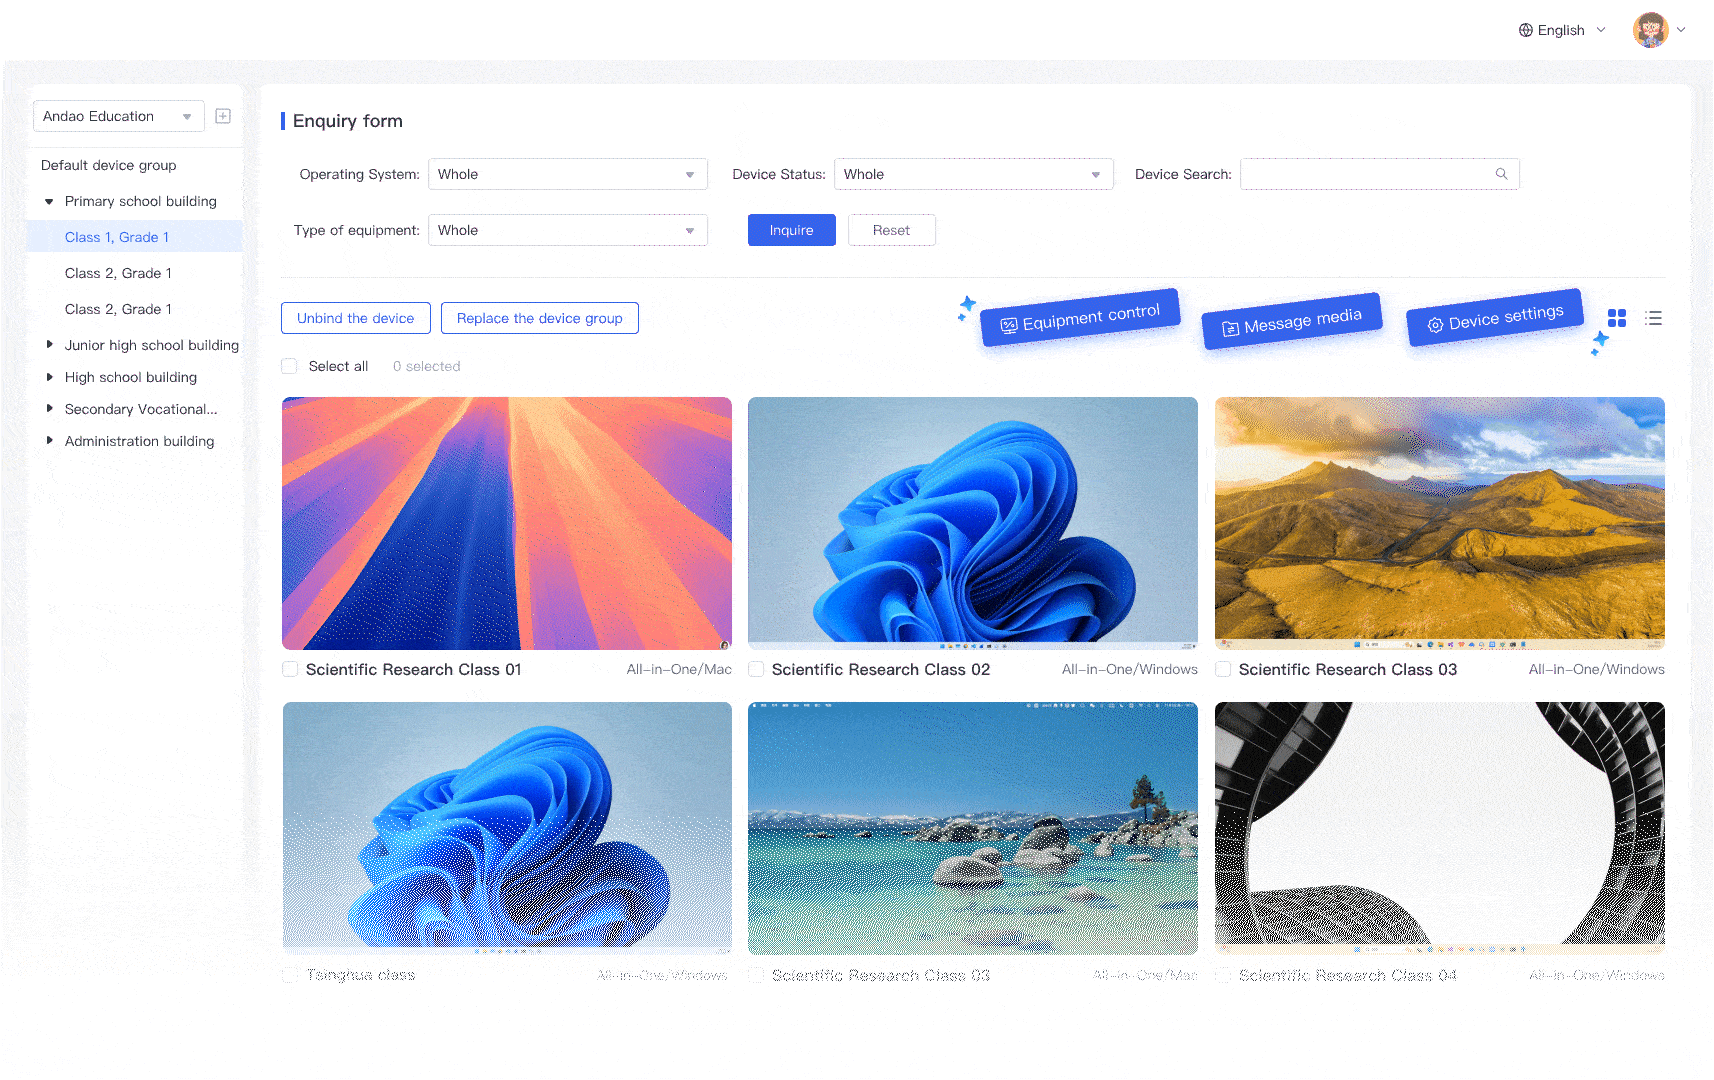The height and width of the screenshot is (1080, 1714).
Task: Check Scientific Research Class 01
Action: pos(290,669)
